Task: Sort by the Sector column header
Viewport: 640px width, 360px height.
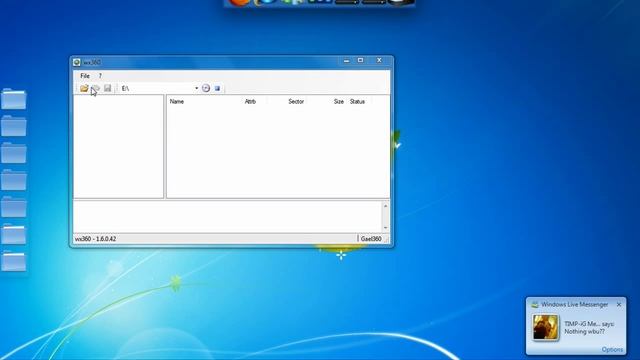Action: tap(296, 102)
